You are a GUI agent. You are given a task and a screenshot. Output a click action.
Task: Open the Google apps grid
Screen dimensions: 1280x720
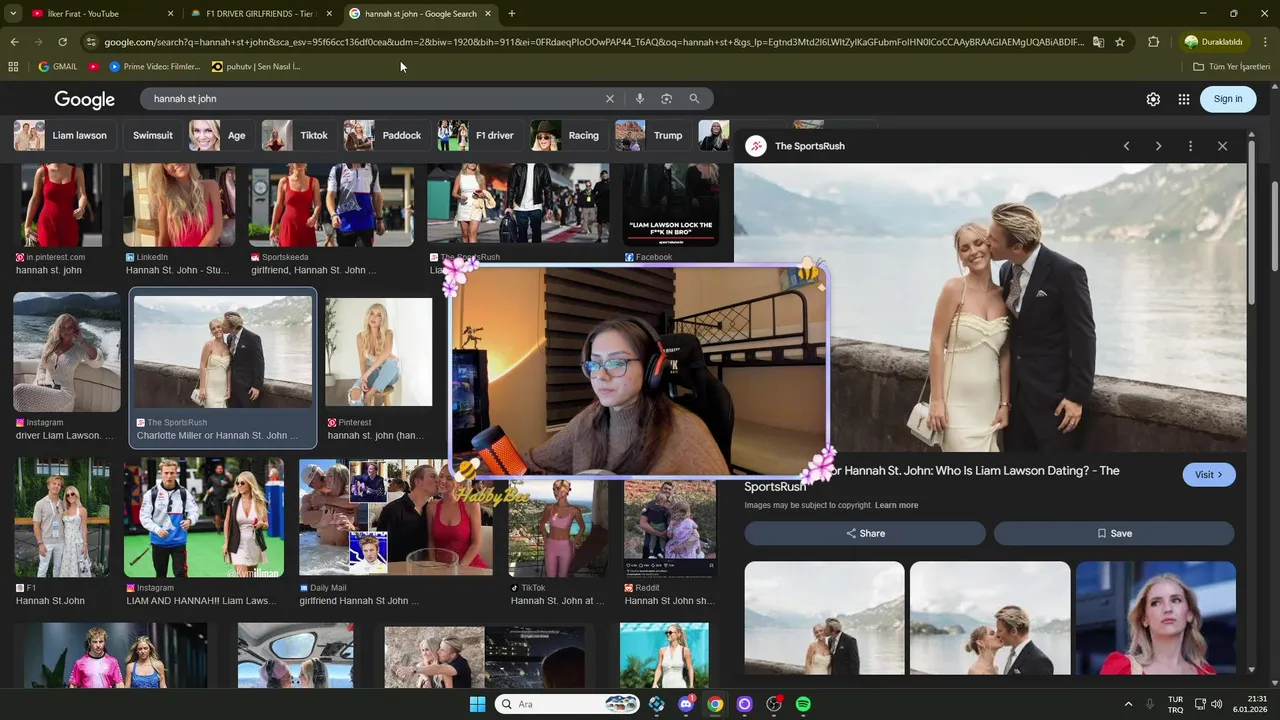pos(1184,99)
